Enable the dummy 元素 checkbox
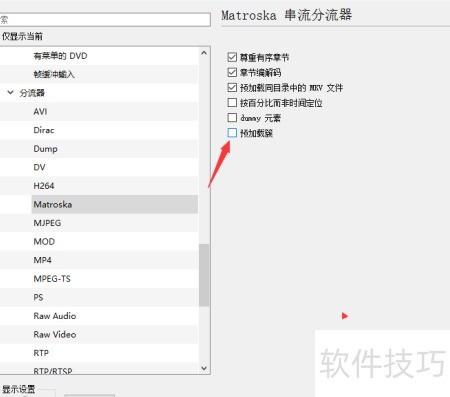 coord(232,118)
